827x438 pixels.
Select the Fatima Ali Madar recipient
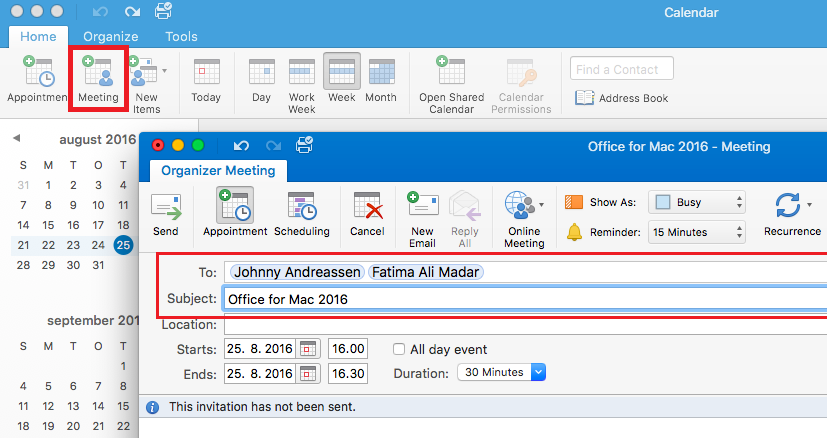[x=426, y=272]
